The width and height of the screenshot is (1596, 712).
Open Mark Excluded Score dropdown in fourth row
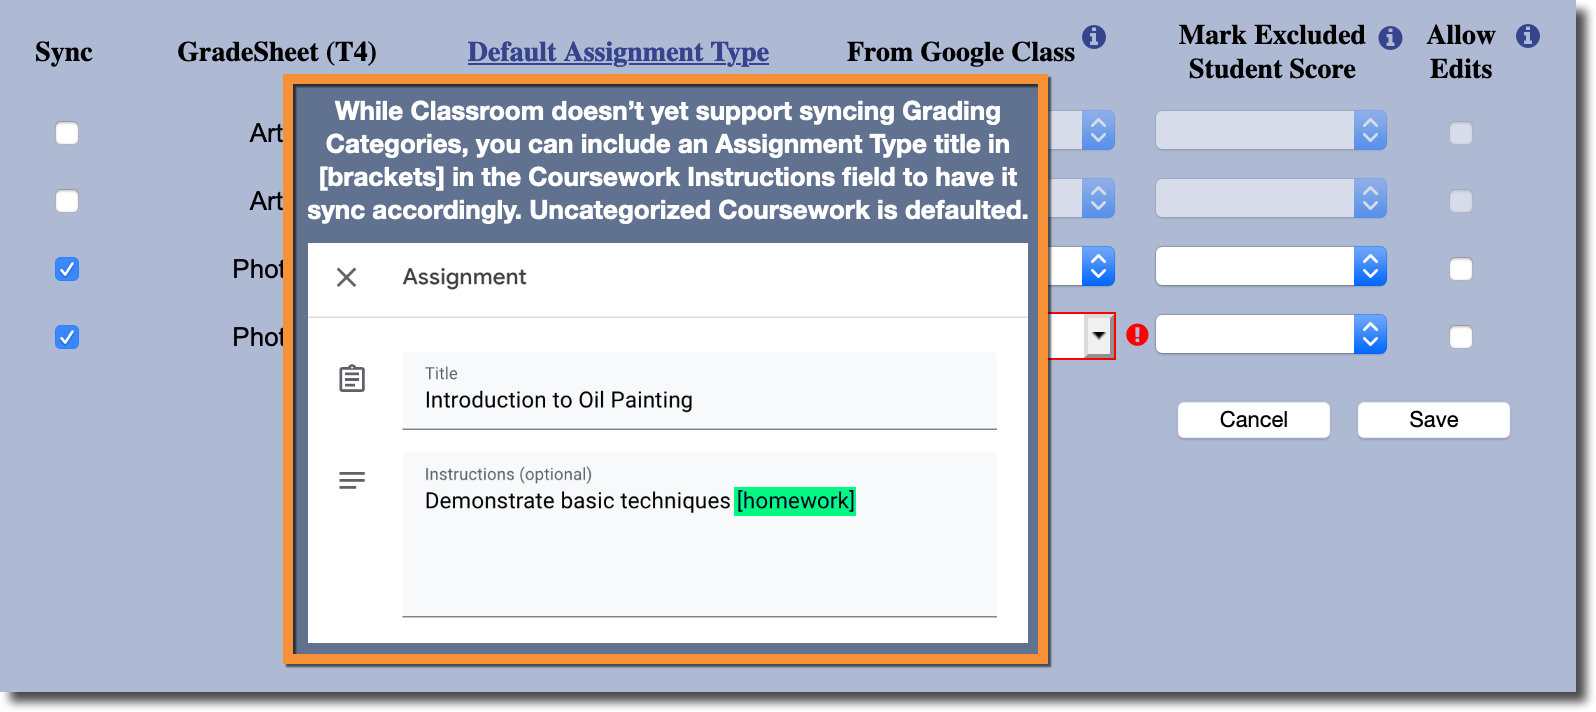pos(1270,335)
